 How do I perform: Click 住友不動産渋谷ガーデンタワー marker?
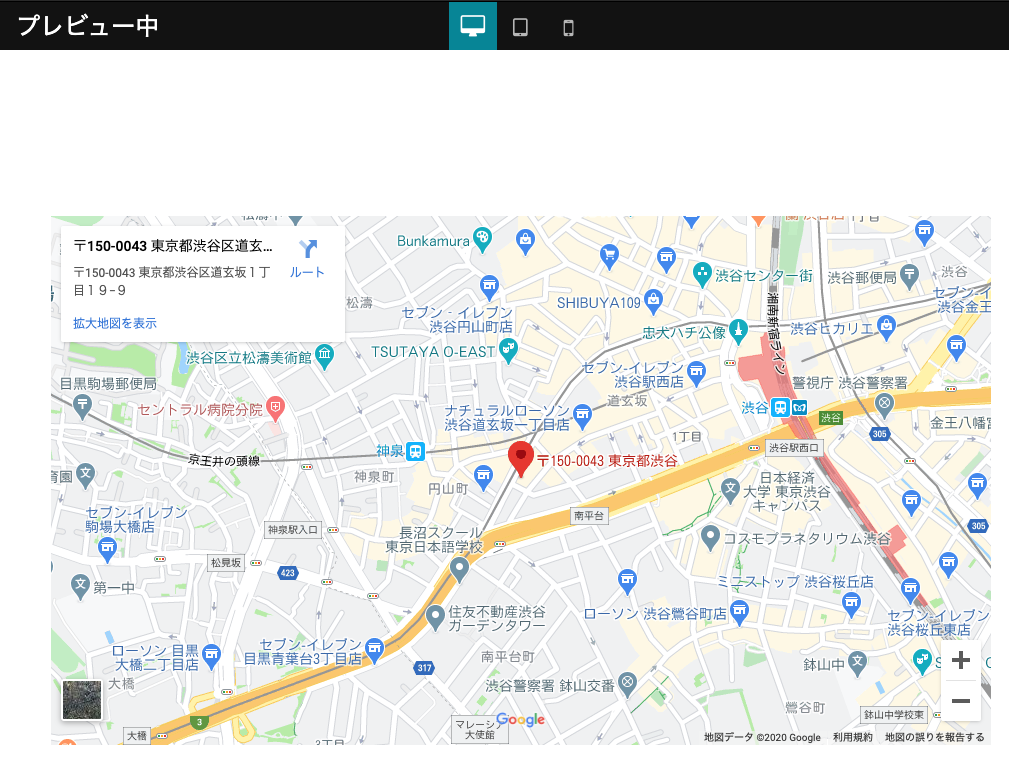tap(436, 617)
